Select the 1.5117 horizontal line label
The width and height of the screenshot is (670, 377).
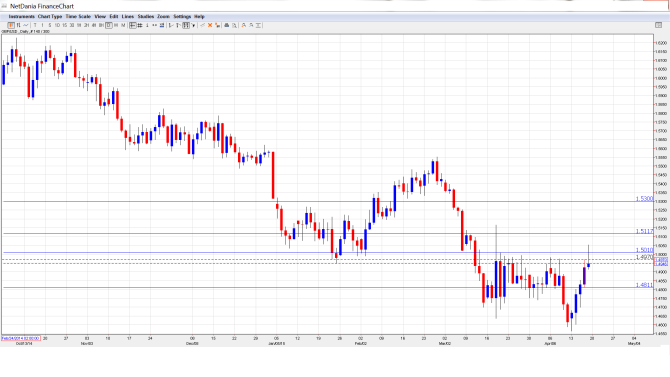pos(644,231)
